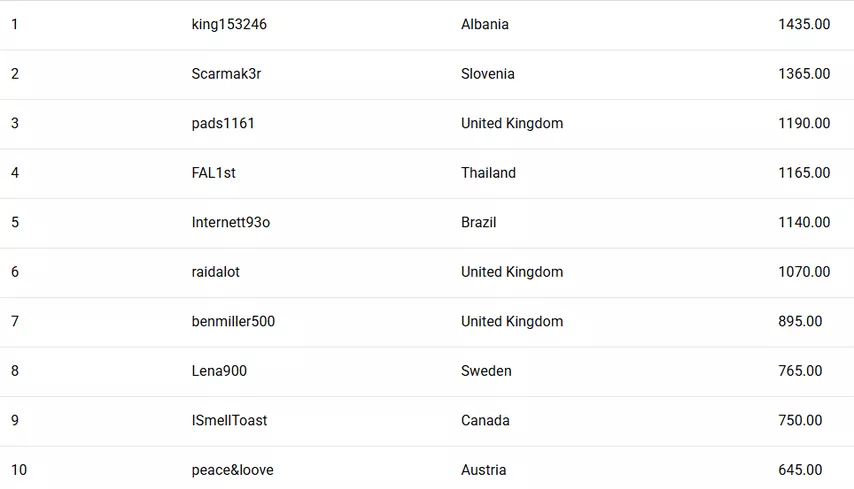
Task: Click the 1070.00 score value
Action: pos(804,272)
